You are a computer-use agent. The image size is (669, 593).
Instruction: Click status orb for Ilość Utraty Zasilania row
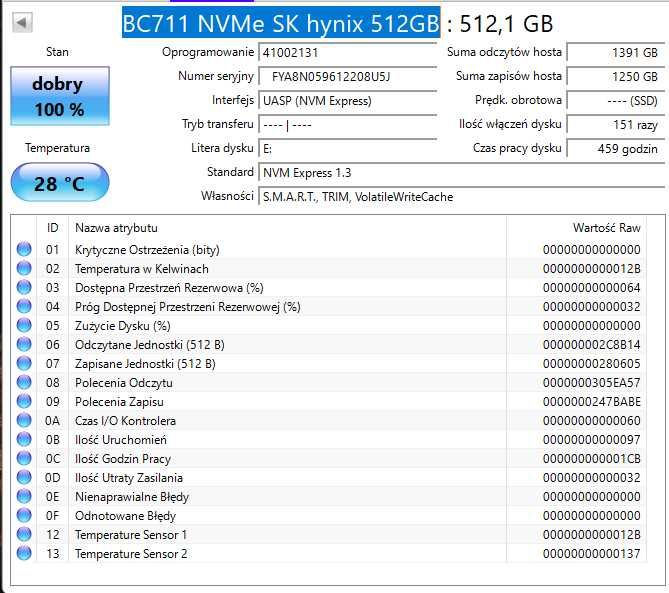tap(24, 477)
